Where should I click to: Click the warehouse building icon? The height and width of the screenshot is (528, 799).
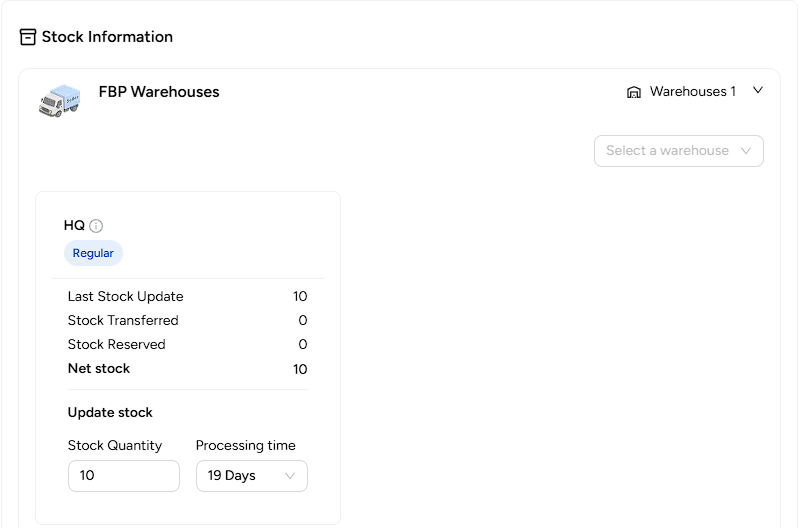633,92
